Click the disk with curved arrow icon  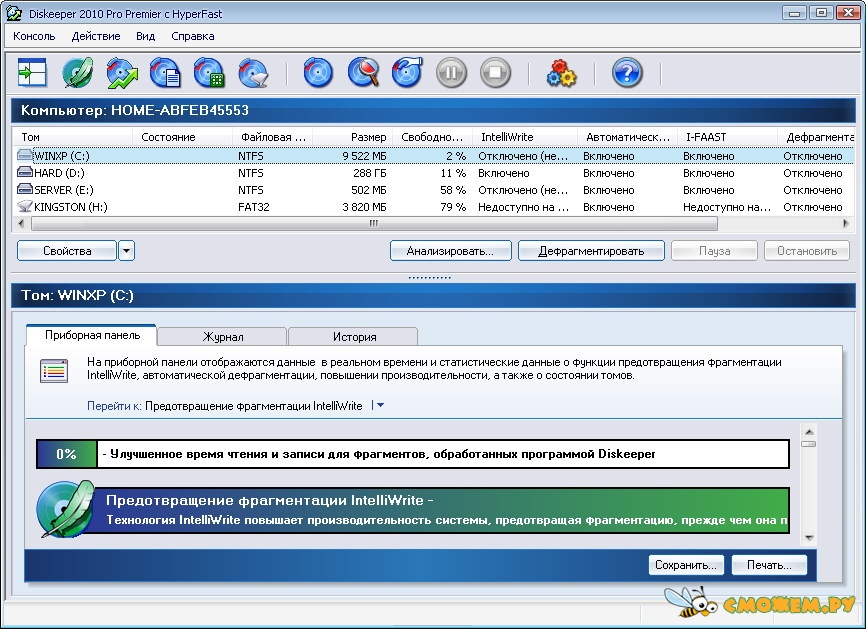pos(407,72)
